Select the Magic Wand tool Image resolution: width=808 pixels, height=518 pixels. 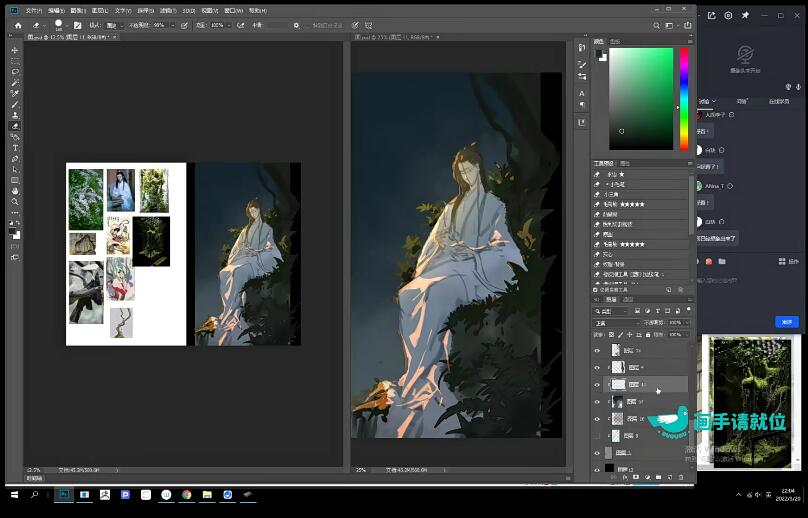click(x=14, y=83)
